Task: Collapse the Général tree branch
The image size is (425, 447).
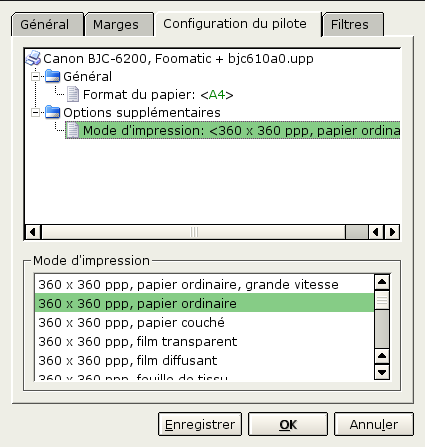Action: (35, 77)
